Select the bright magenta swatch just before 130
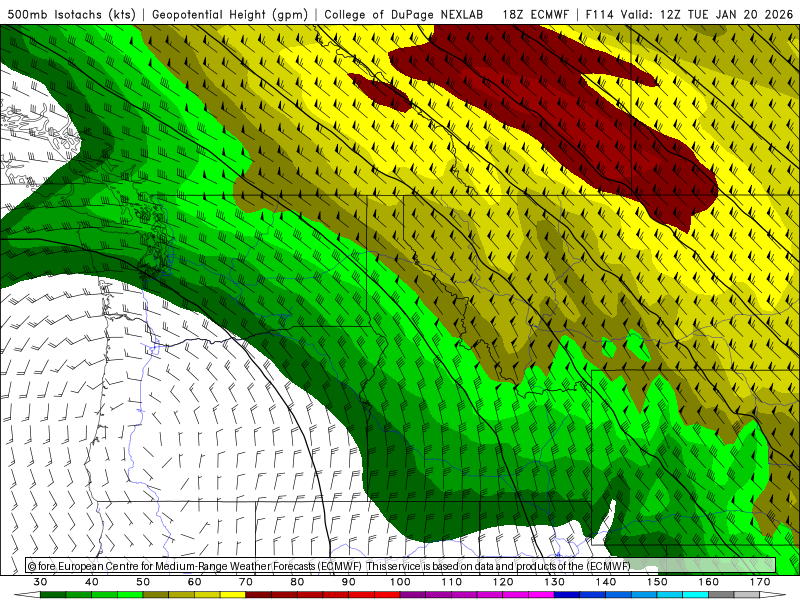Image resolution: width=800 pixels, height=600 pixels. pos(541,595)
